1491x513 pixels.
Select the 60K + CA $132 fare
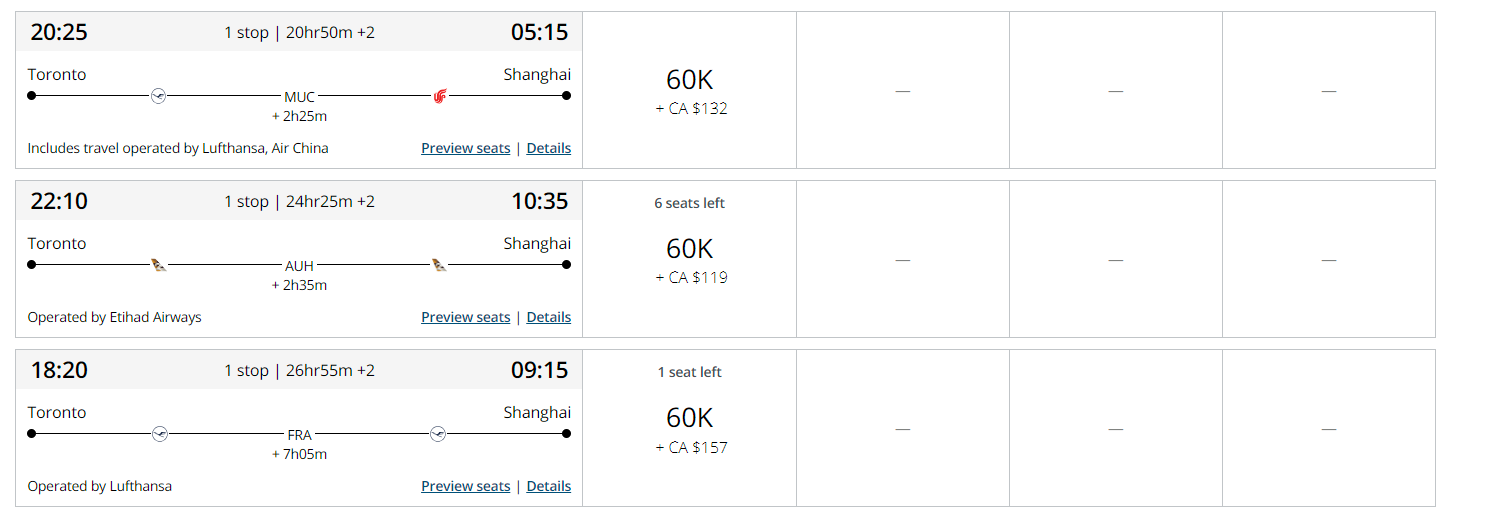tap(690, 90)
